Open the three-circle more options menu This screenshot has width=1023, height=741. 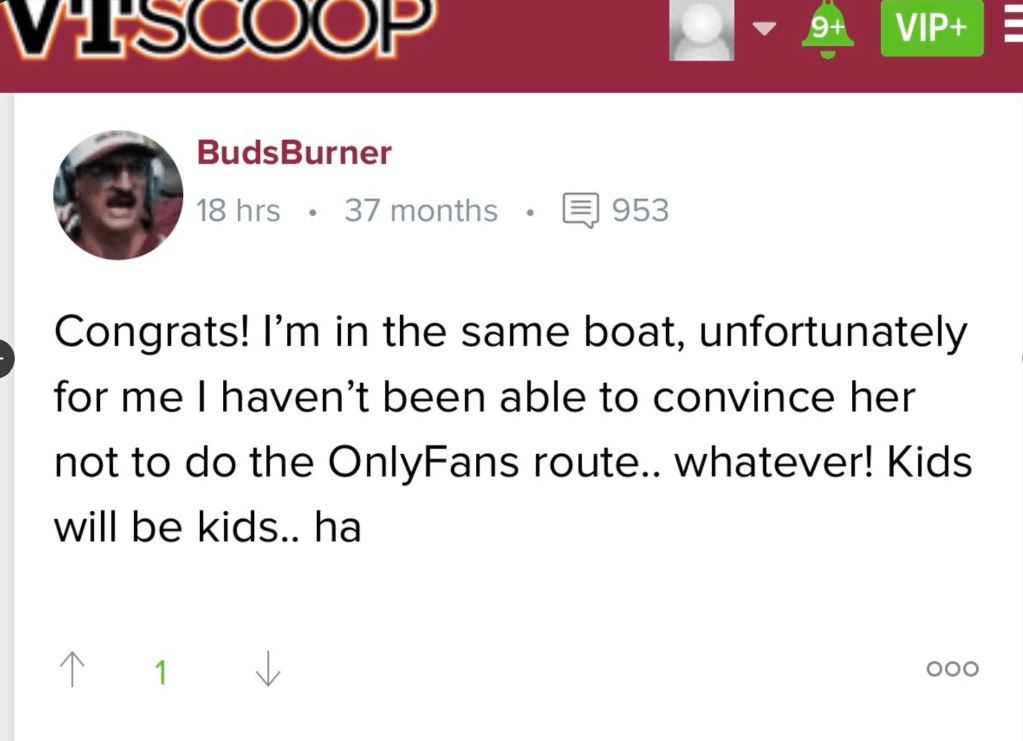click(x=952, y=669)
